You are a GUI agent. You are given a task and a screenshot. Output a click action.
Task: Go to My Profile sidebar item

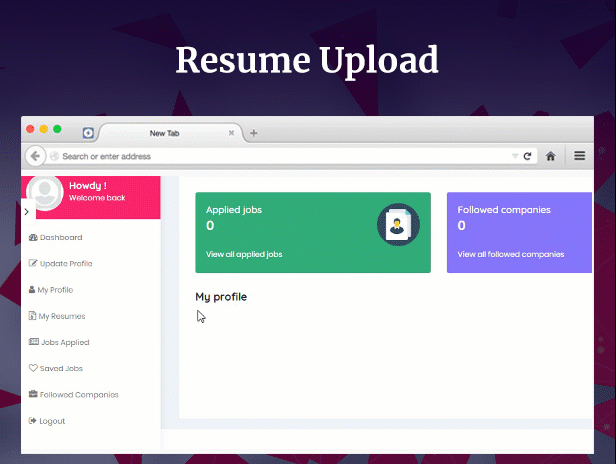51,290
